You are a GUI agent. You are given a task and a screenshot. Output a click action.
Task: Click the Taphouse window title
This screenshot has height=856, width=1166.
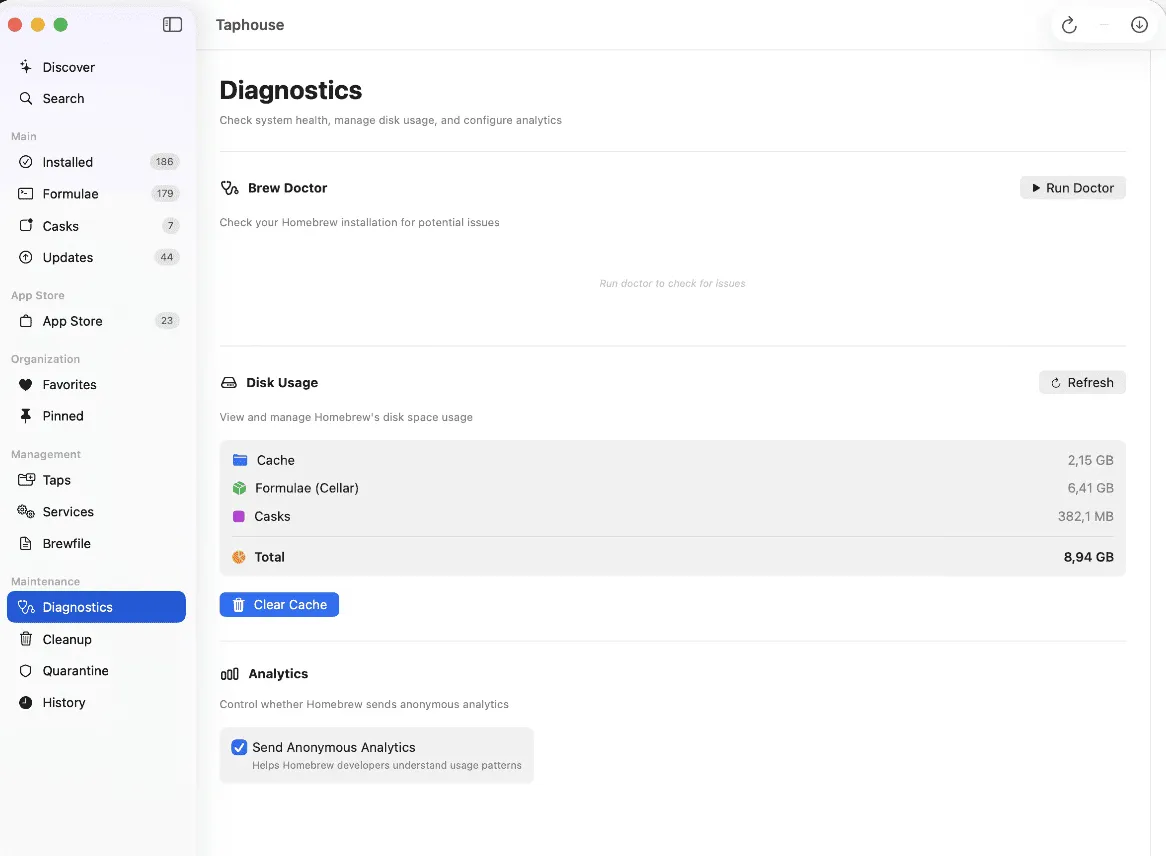250,25
